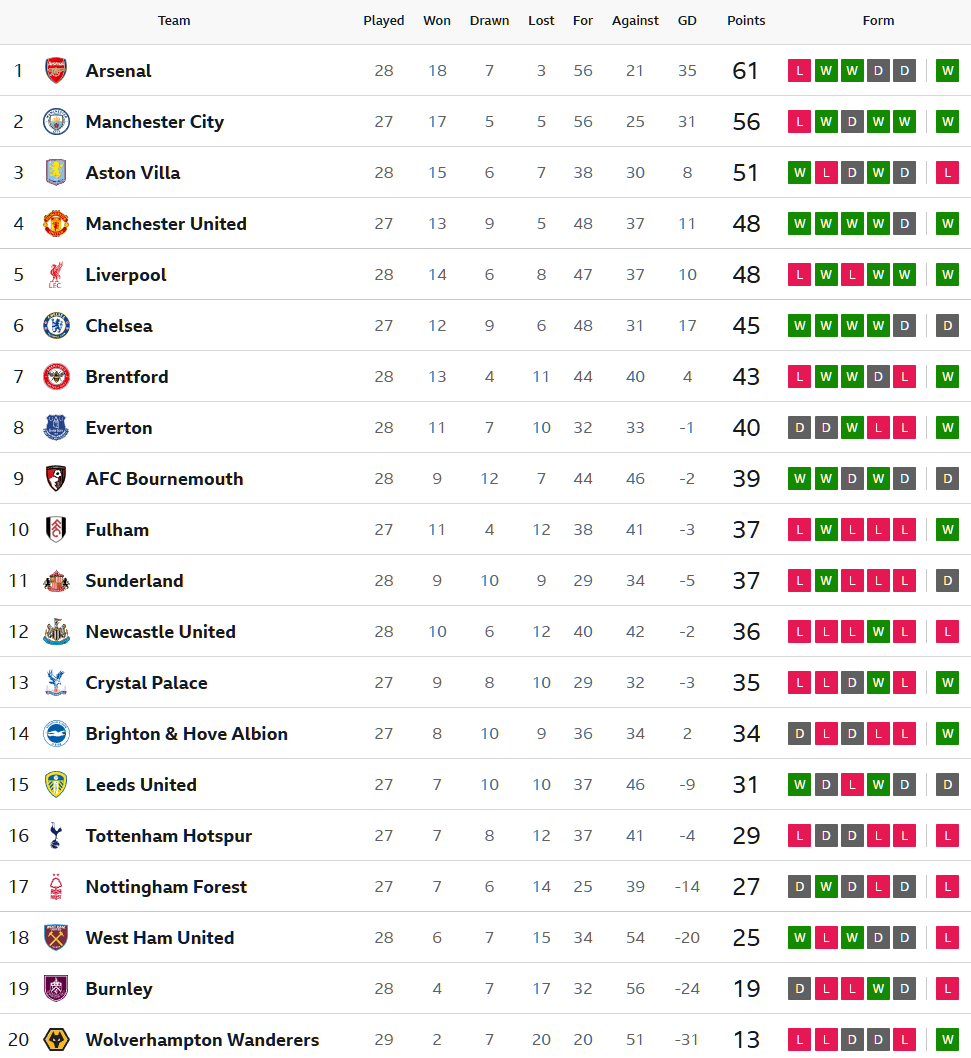Click the Burnley club crest
This screenshot has height=1058, width=971.
(56, 989)
